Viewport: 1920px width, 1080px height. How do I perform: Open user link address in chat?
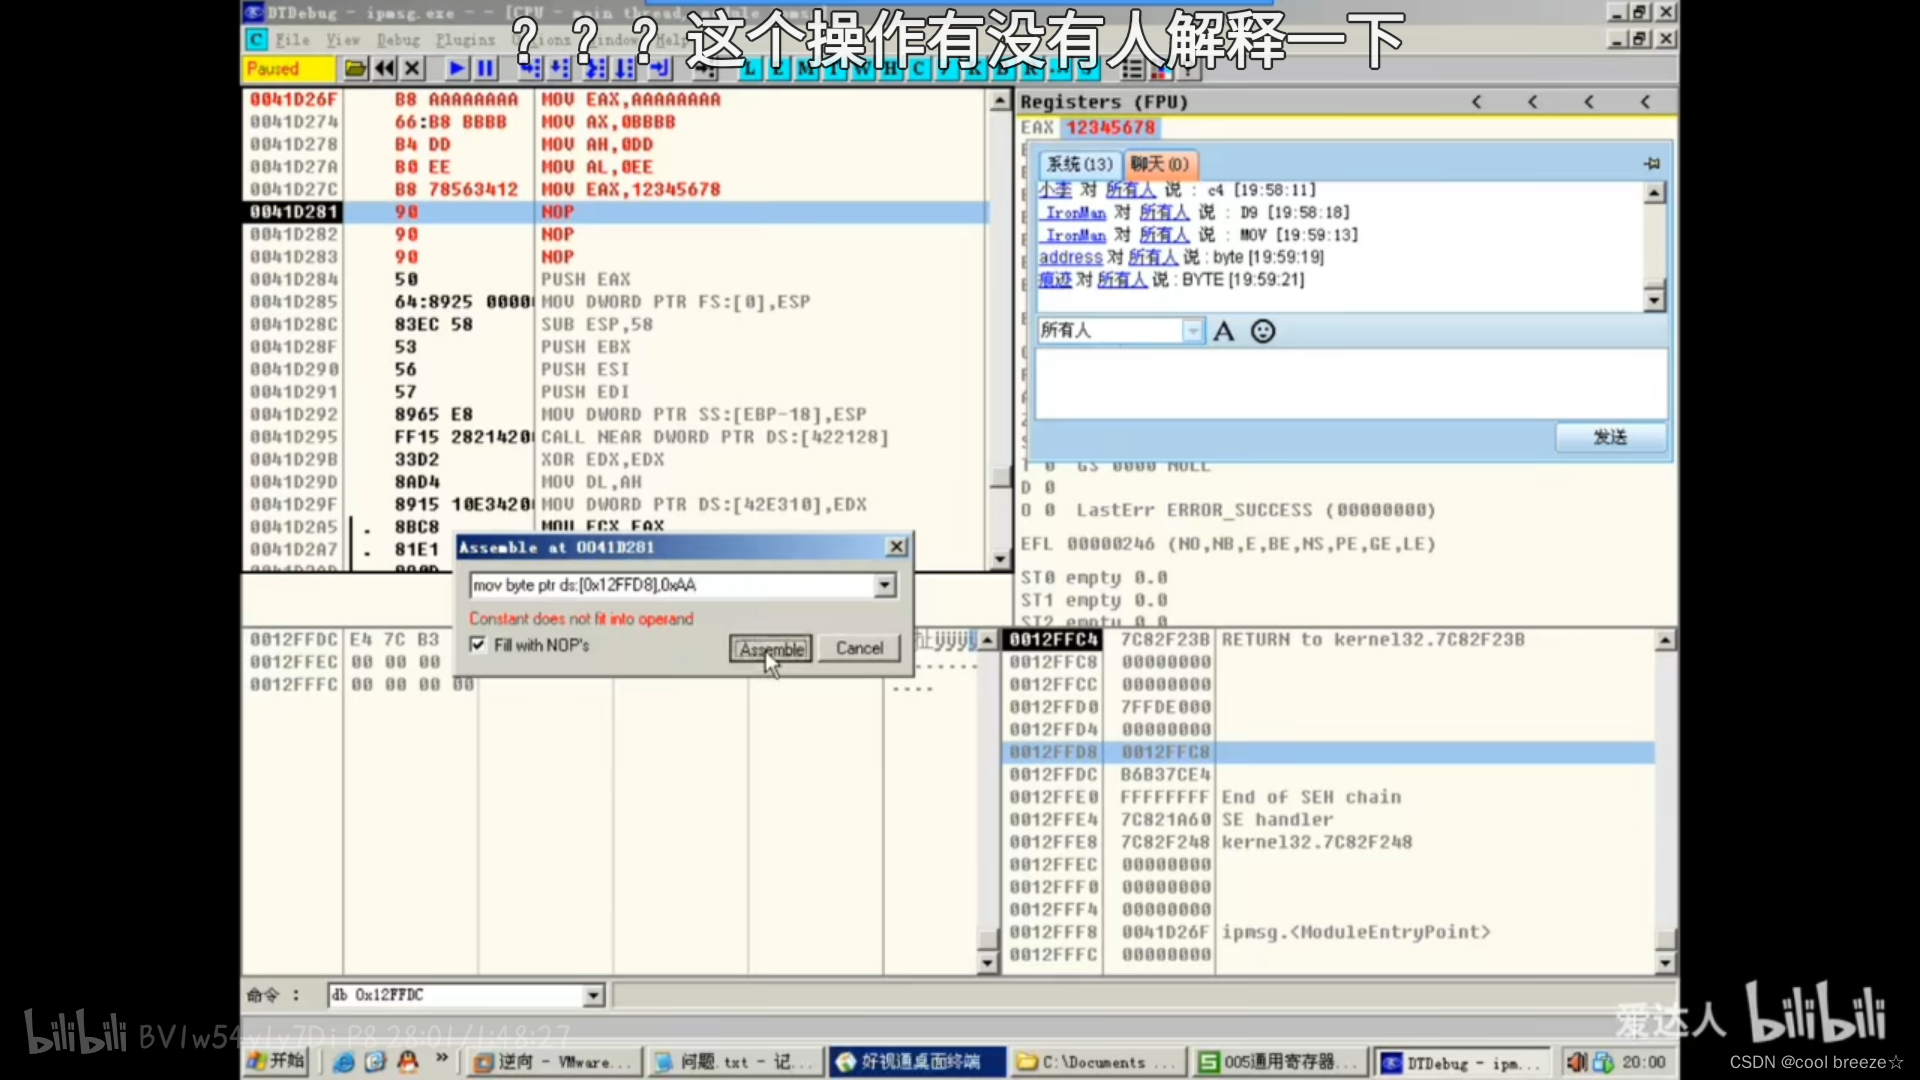tap(1070, 257)
